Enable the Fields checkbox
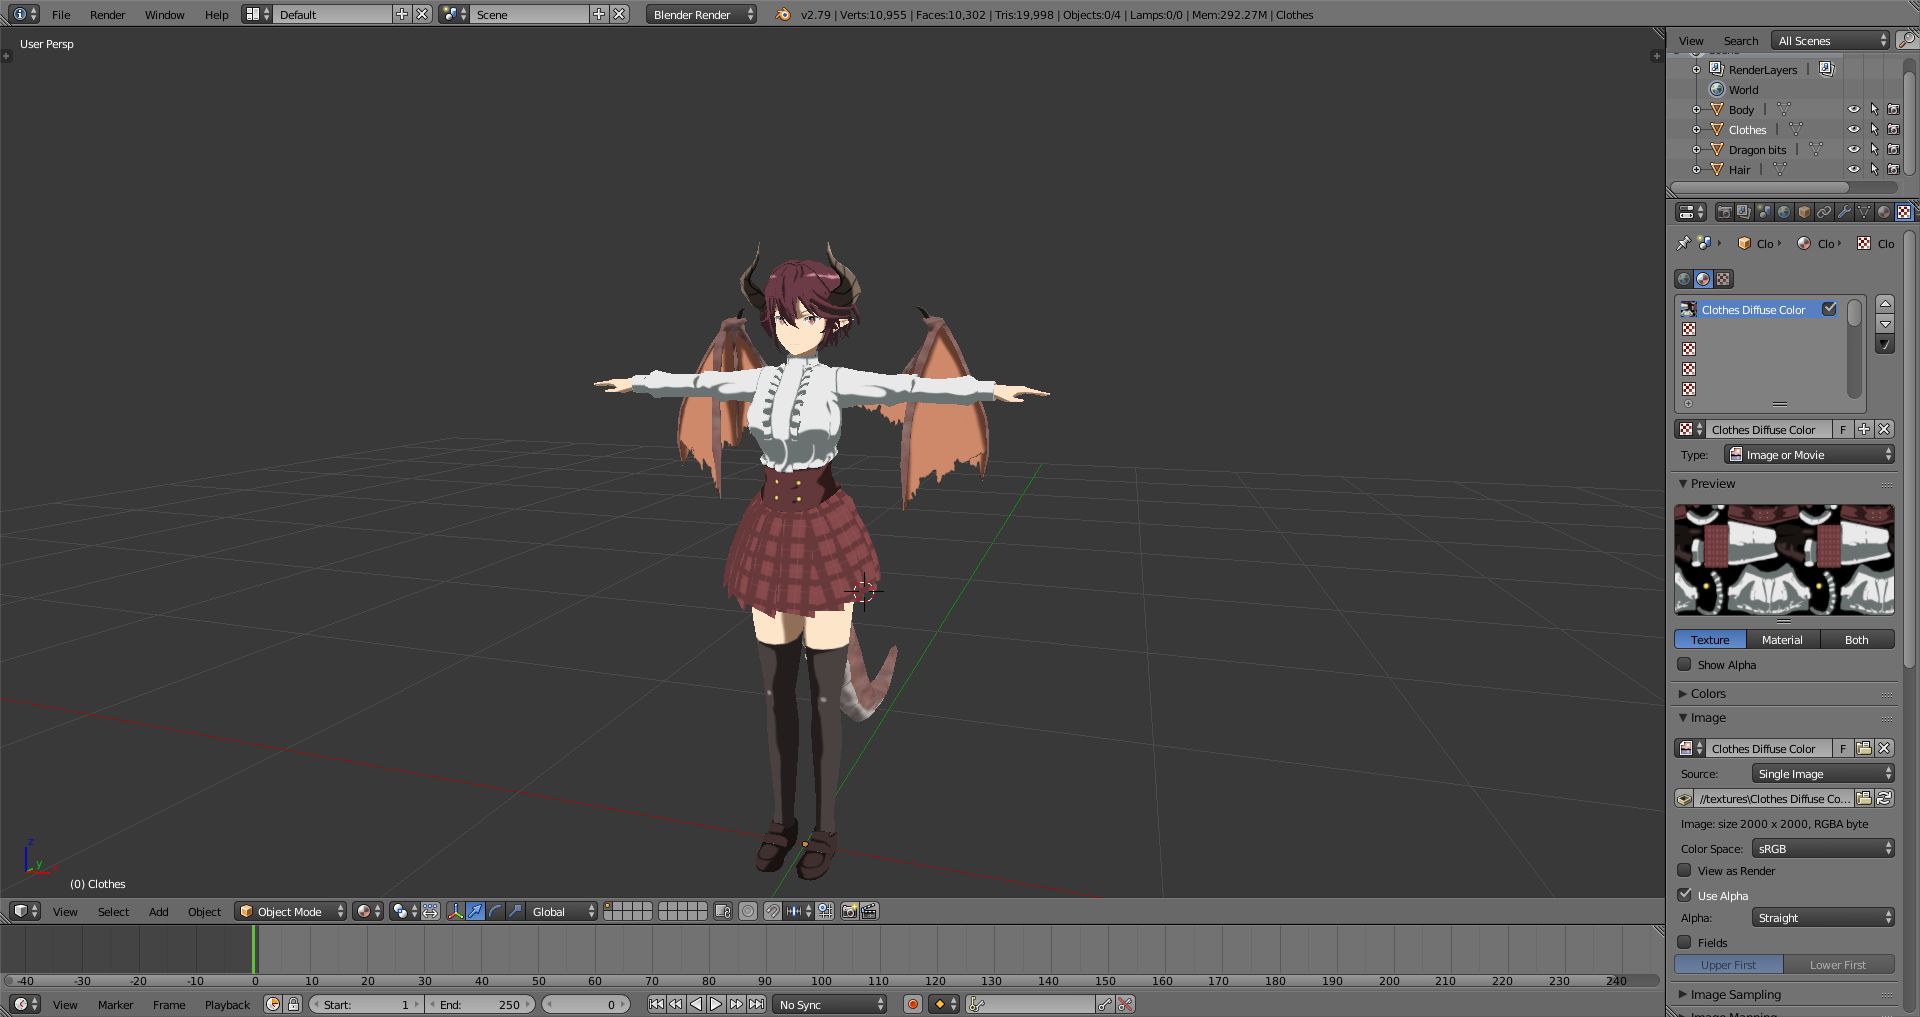1920x1017 pixels. [1684, 942]
